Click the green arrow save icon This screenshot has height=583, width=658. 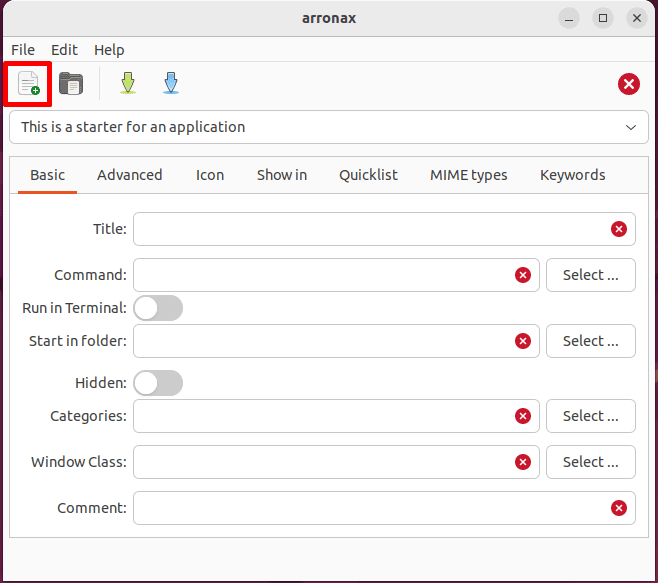coord(127,84)
